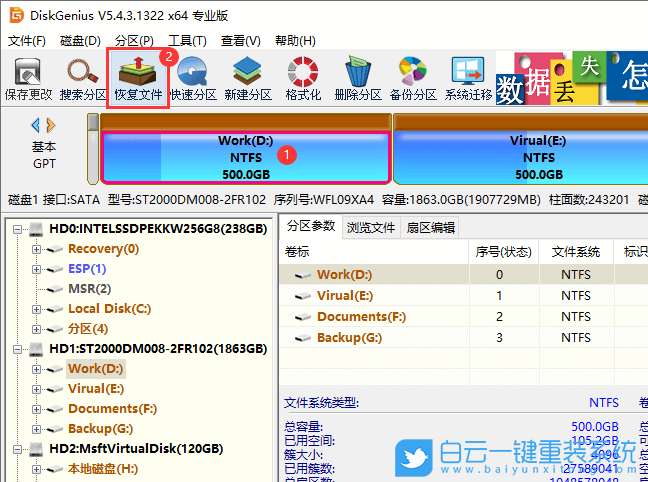Switch to the 扇区编辑 tab
Image resolution: width=648 pixels, height=482 pixels.
pos(431,227)
